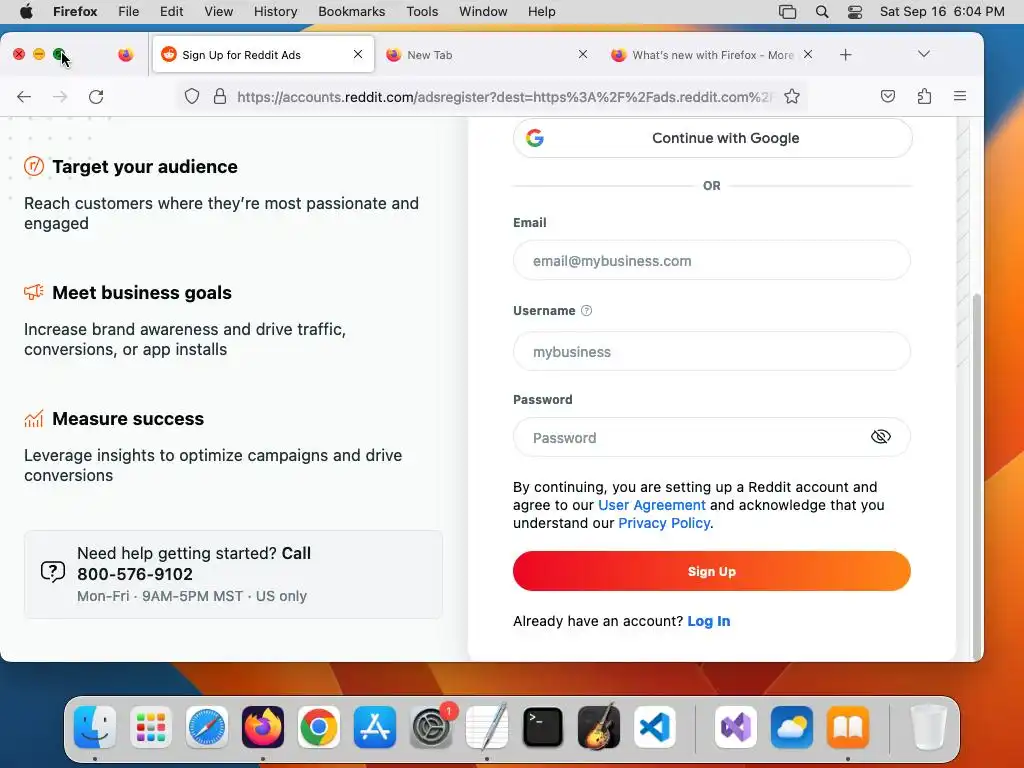Click Continue with Google button
Viewport: 1024px width, 768px height.
[x=712, y=138]
